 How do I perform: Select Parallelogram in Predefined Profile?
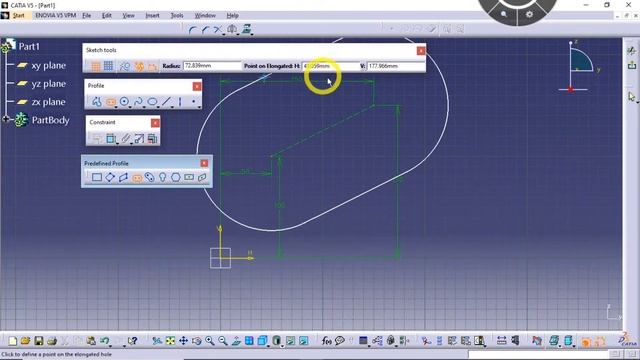point(123,177)
